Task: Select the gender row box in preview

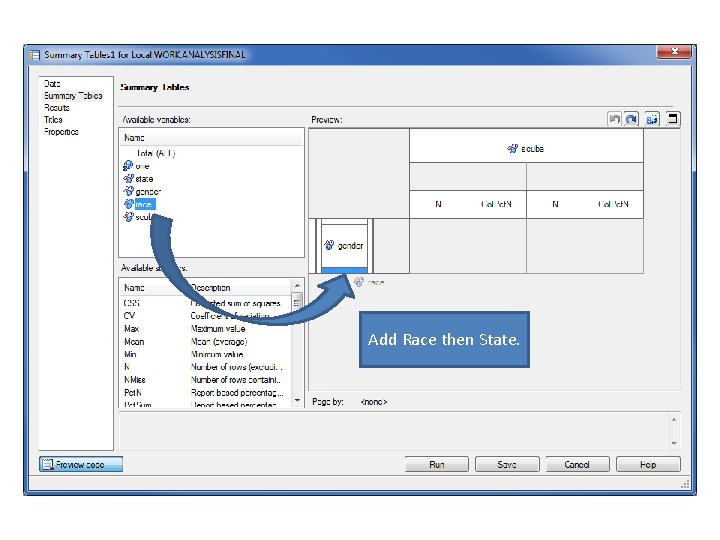Action: pos(344,246)
